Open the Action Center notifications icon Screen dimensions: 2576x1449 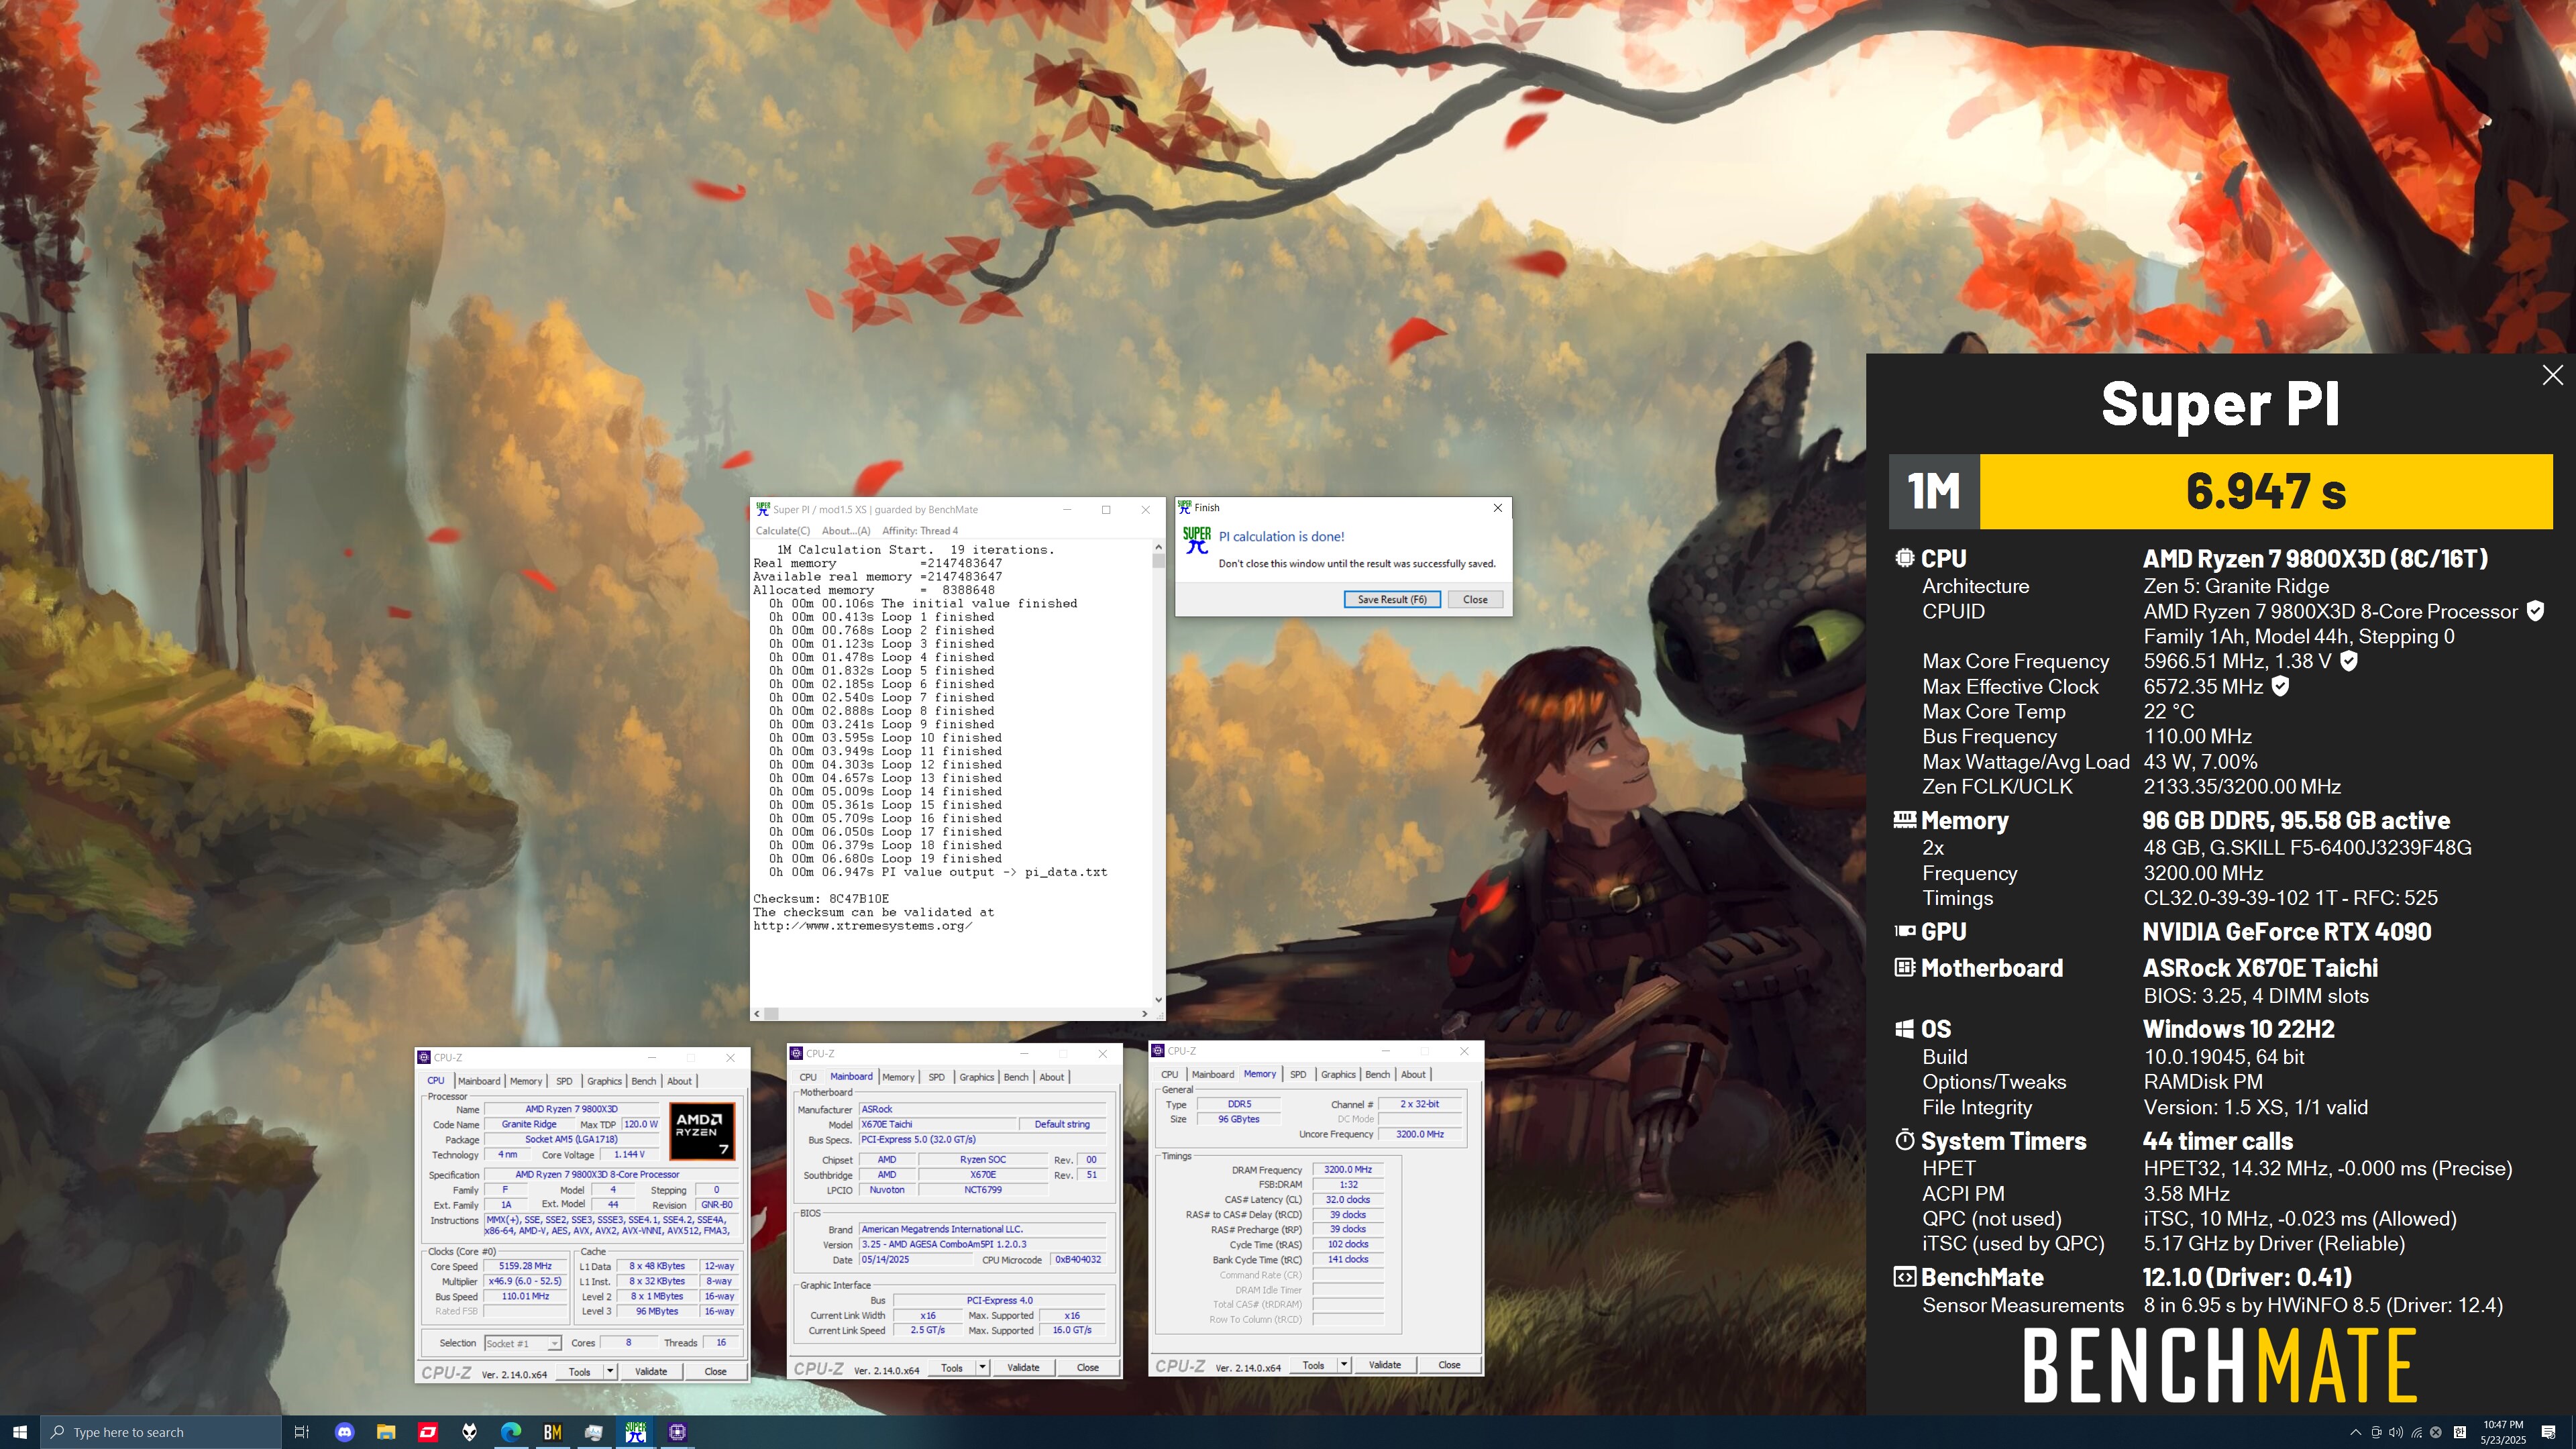click(2549, 1432)
